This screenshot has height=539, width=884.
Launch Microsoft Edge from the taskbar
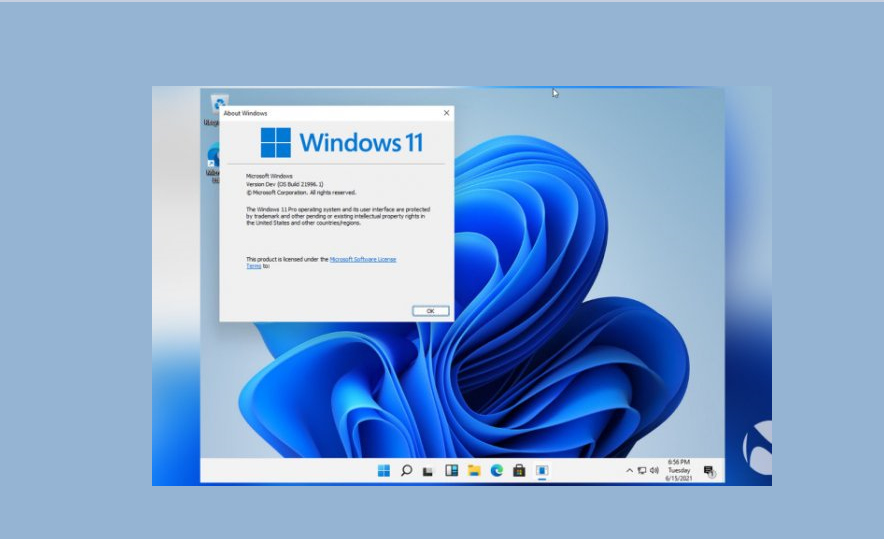tap(497, 471)
